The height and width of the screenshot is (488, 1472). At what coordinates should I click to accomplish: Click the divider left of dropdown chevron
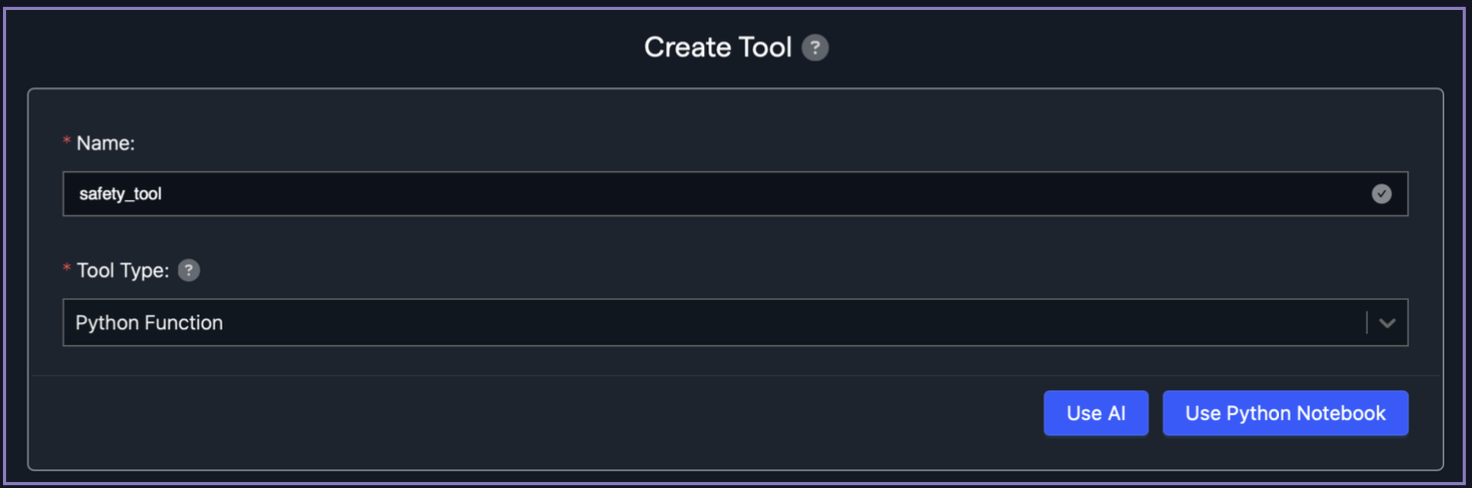(x=1366, y=323)
